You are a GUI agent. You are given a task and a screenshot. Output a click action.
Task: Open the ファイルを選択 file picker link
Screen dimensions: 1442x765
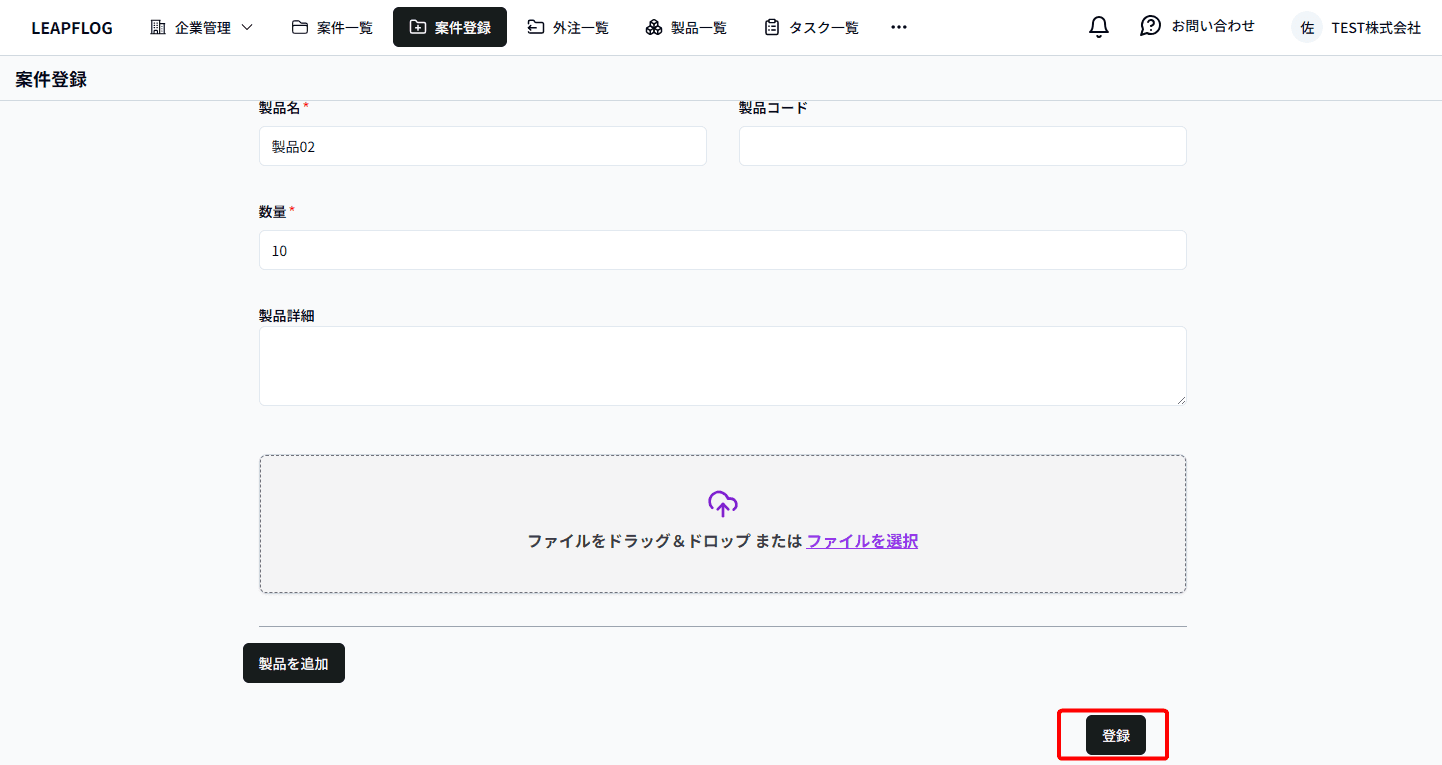pyautogui.click(x=861, y=540)
